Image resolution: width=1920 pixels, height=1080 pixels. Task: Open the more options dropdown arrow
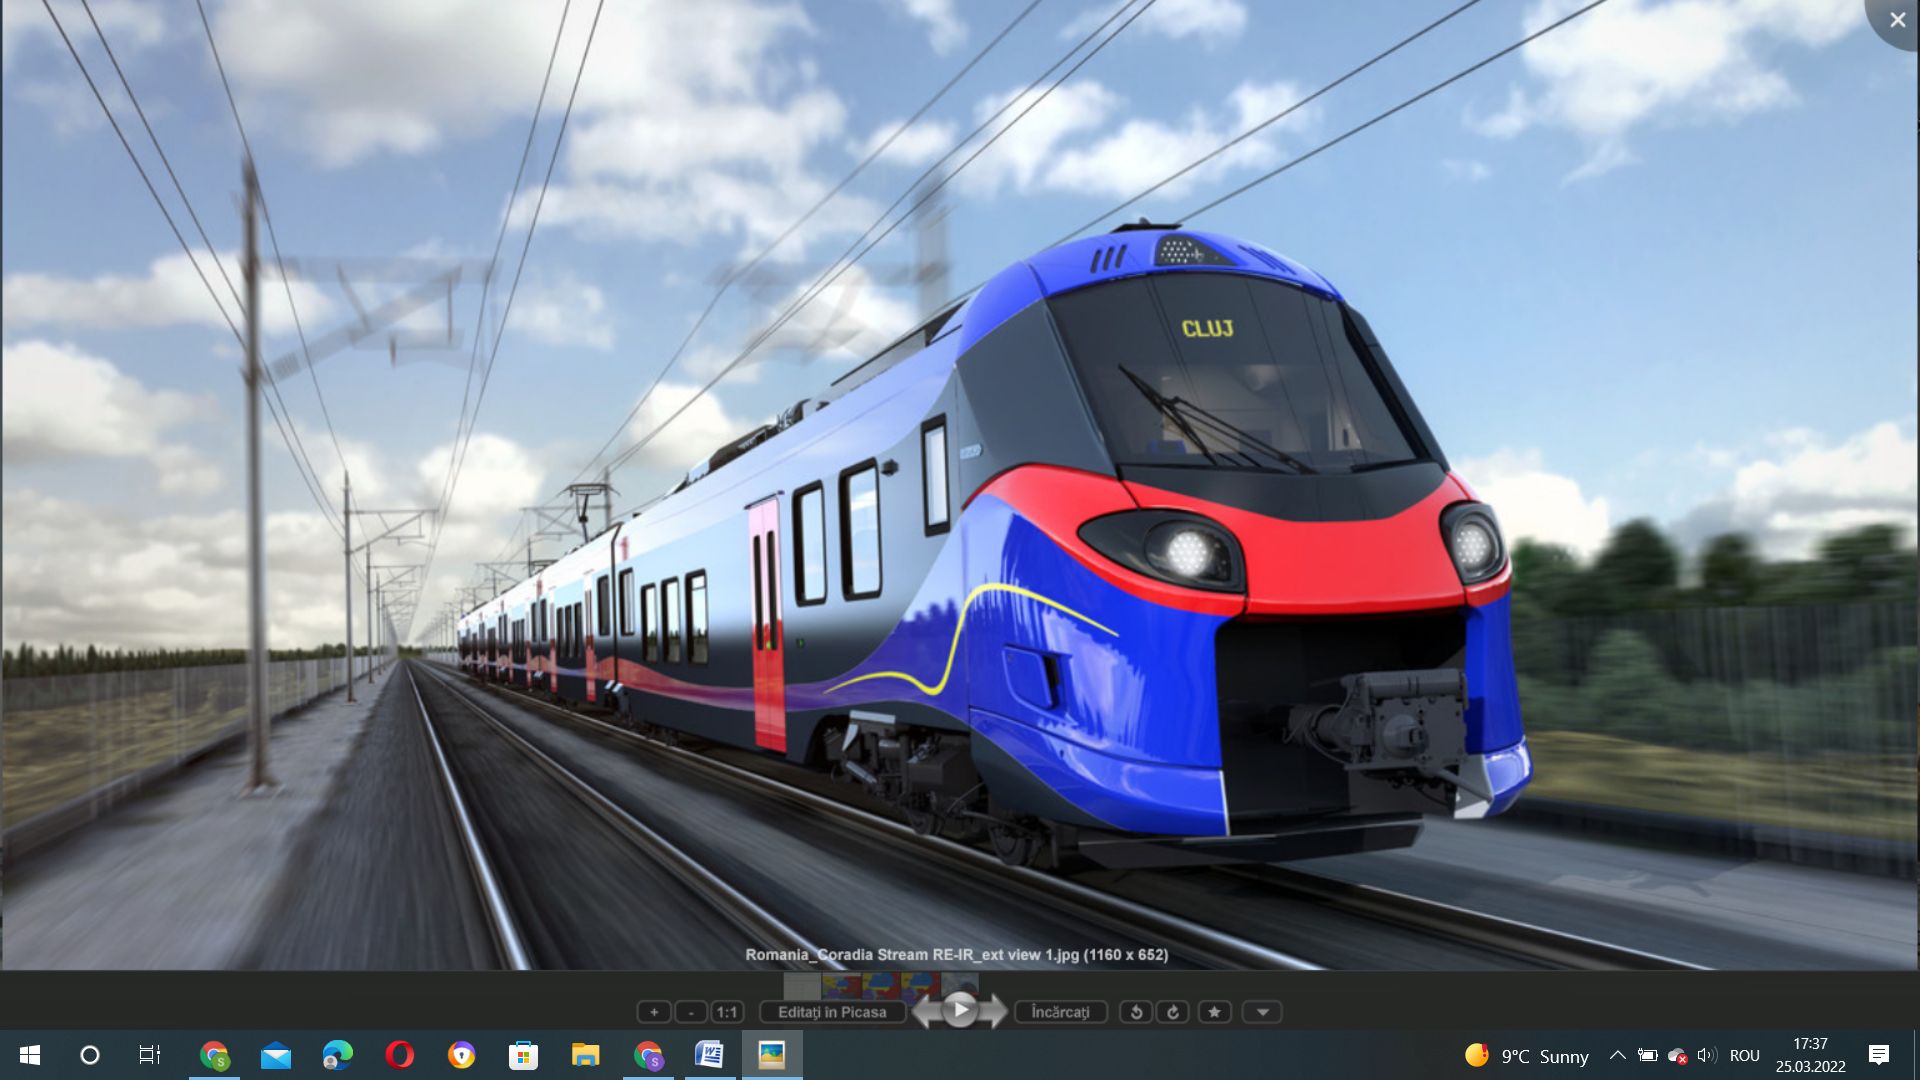coord(1263,1012)
